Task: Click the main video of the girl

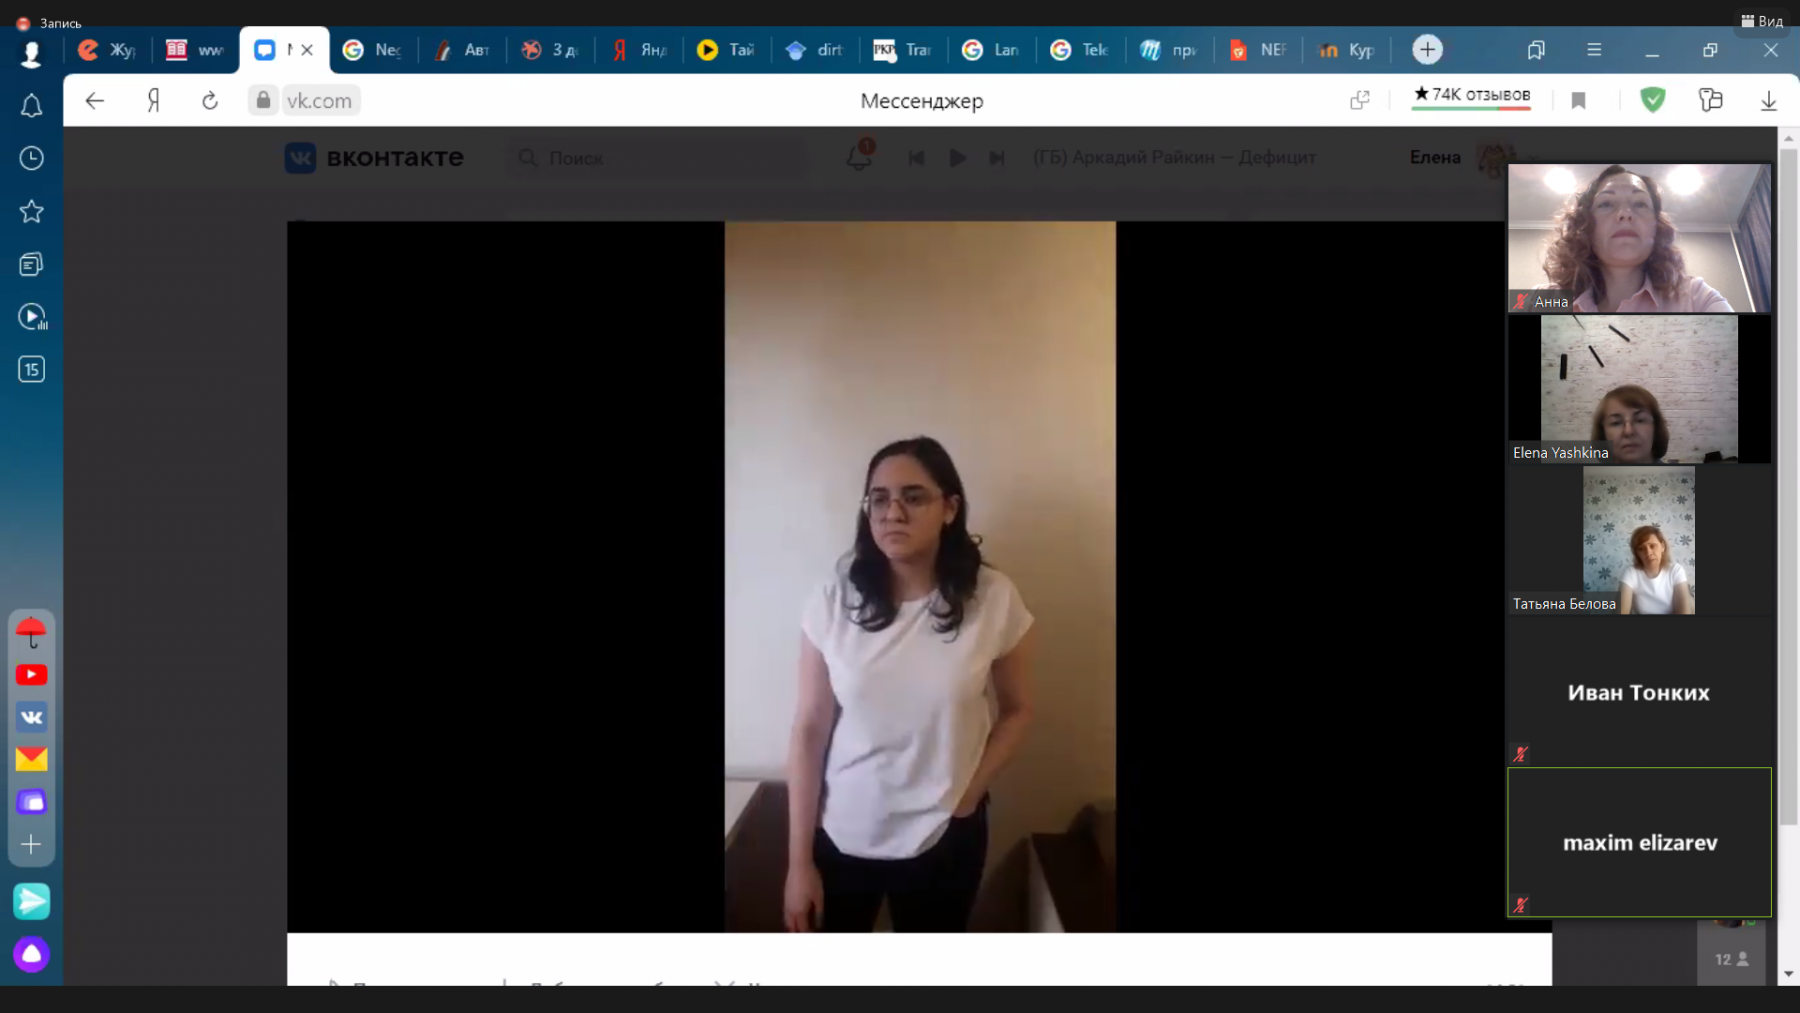Action: pos(920,576)
